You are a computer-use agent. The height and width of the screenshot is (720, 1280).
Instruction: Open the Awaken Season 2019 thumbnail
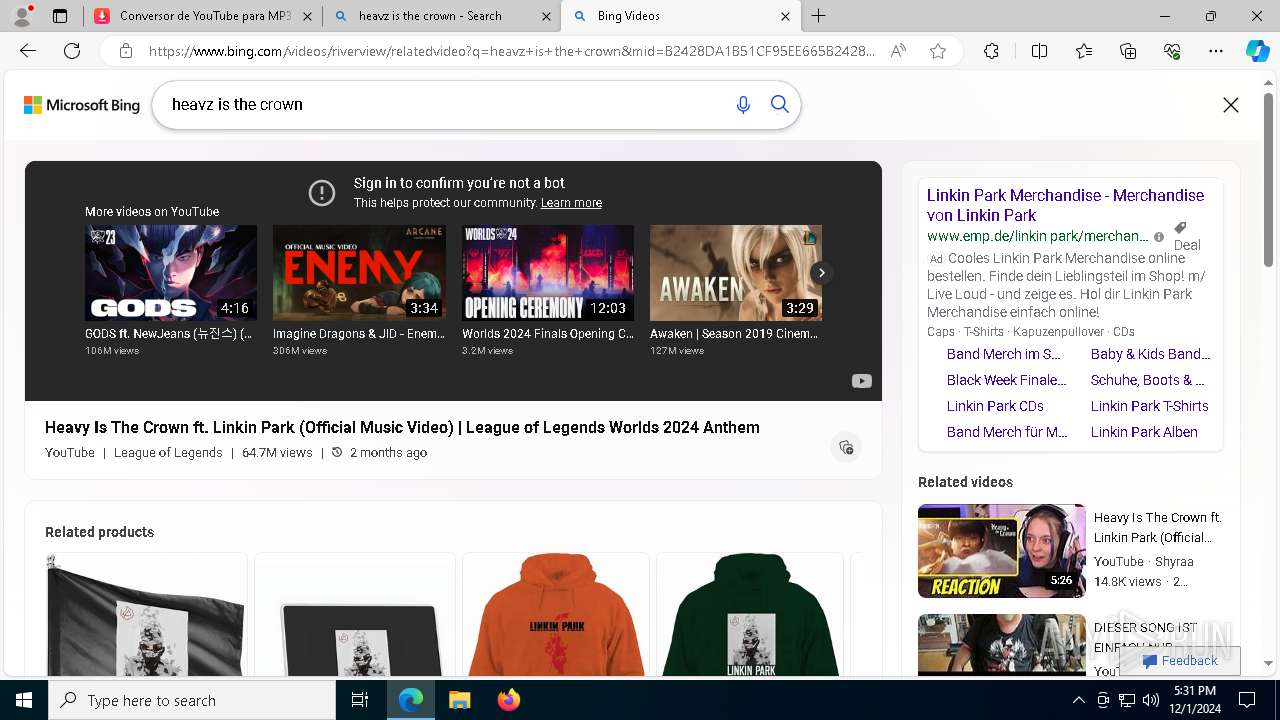click(x=736, y=273)
